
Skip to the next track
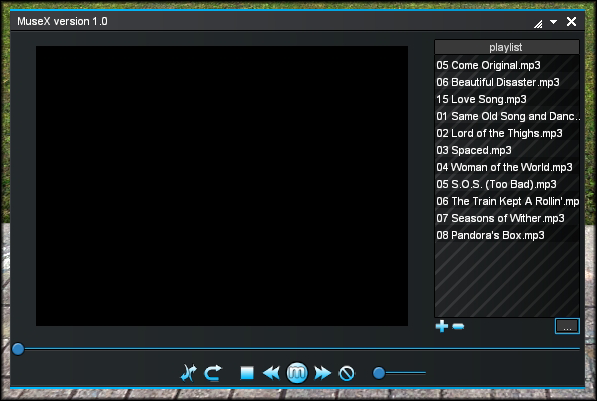[x=322, y=373]
